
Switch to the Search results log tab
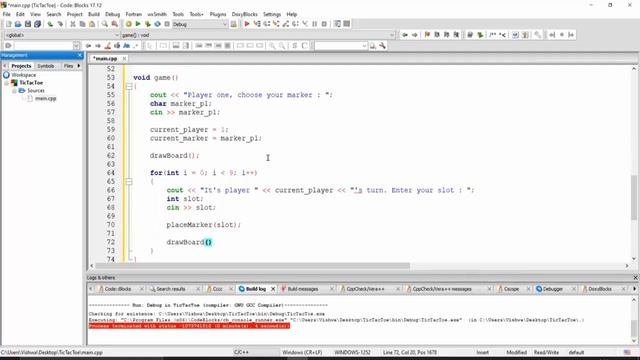[x=171, y=289]
